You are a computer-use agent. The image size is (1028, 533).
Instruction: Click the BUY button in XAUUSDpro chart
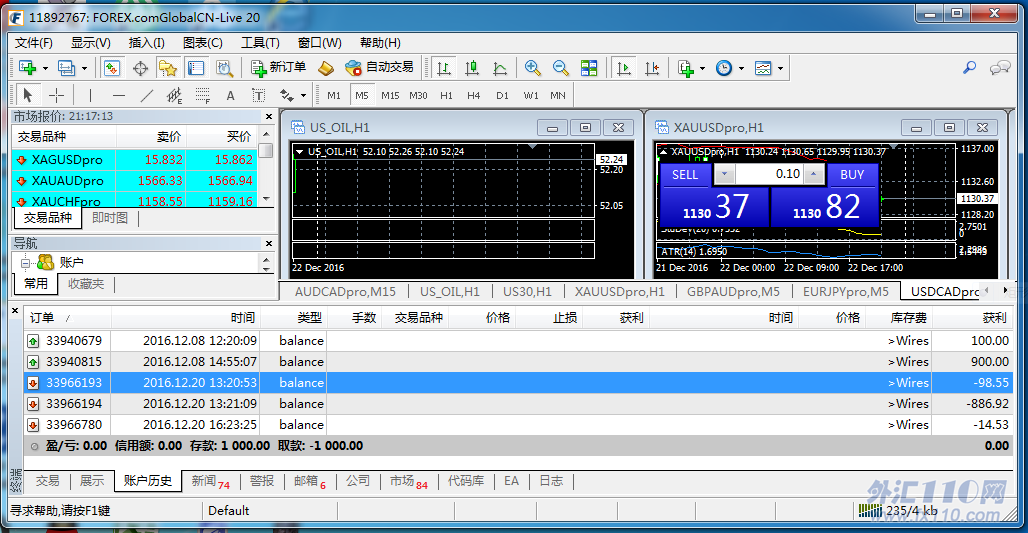[852, 174]
